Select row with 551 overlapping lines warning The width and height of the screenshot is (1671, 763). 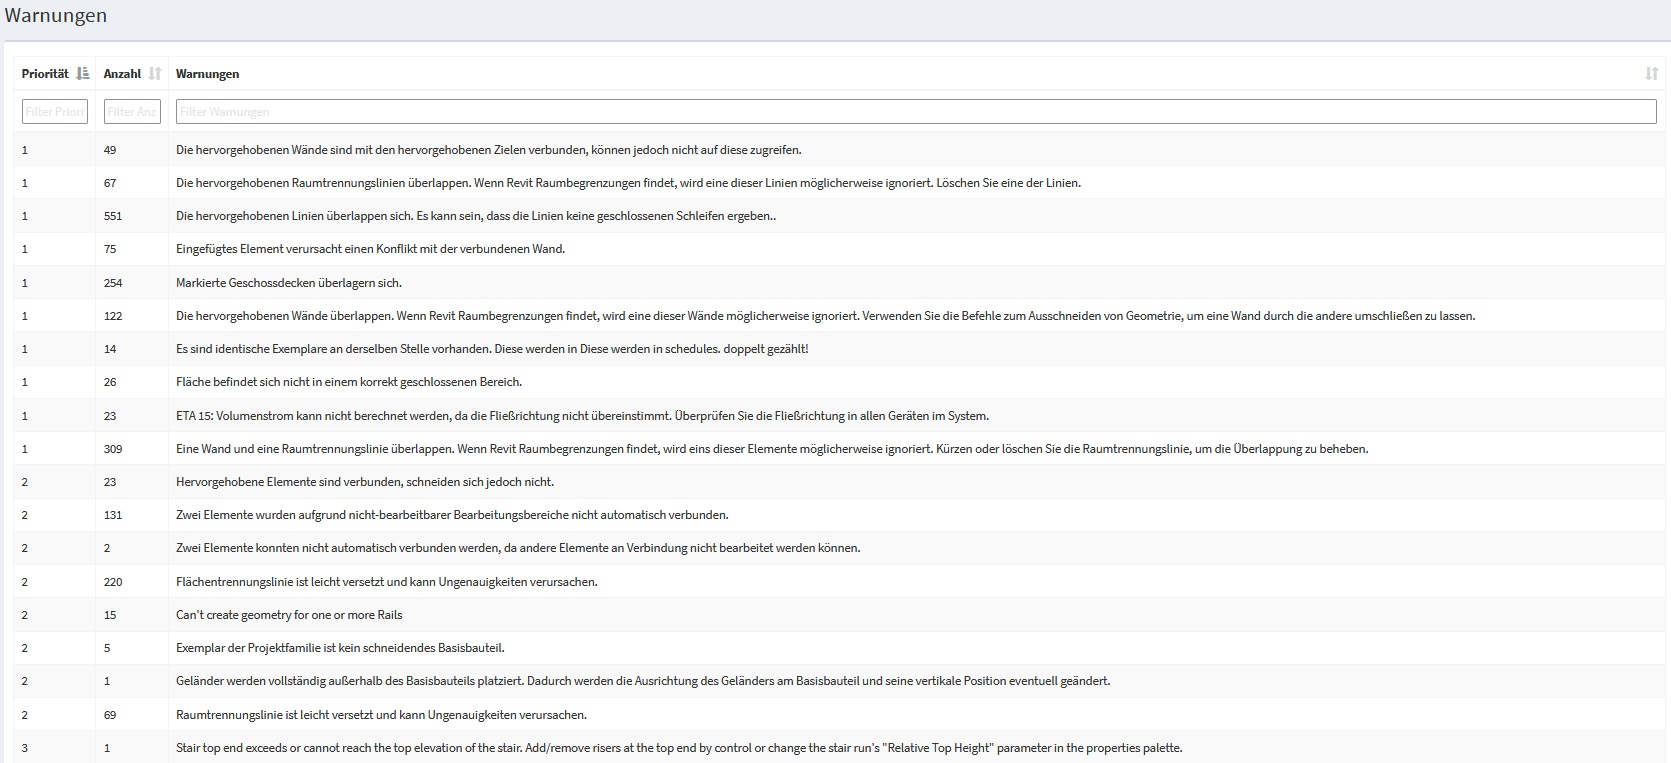point(475,216)
